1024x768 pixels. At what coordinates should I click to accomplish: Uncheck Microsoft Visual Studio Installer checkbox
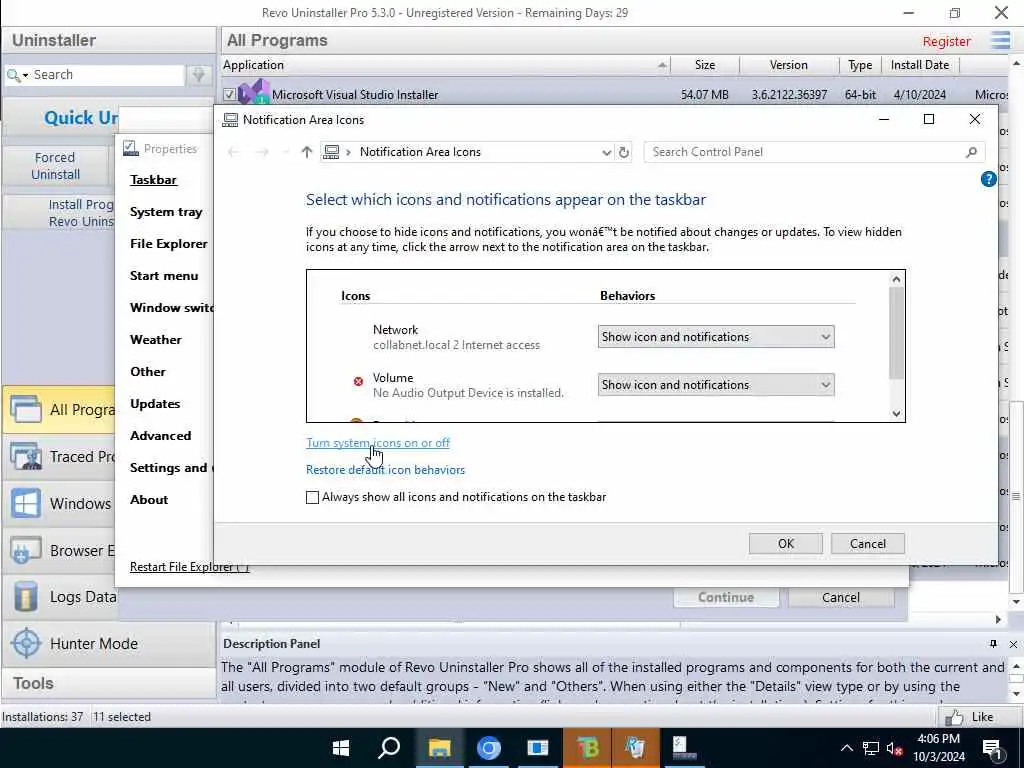tap(229, 94)
